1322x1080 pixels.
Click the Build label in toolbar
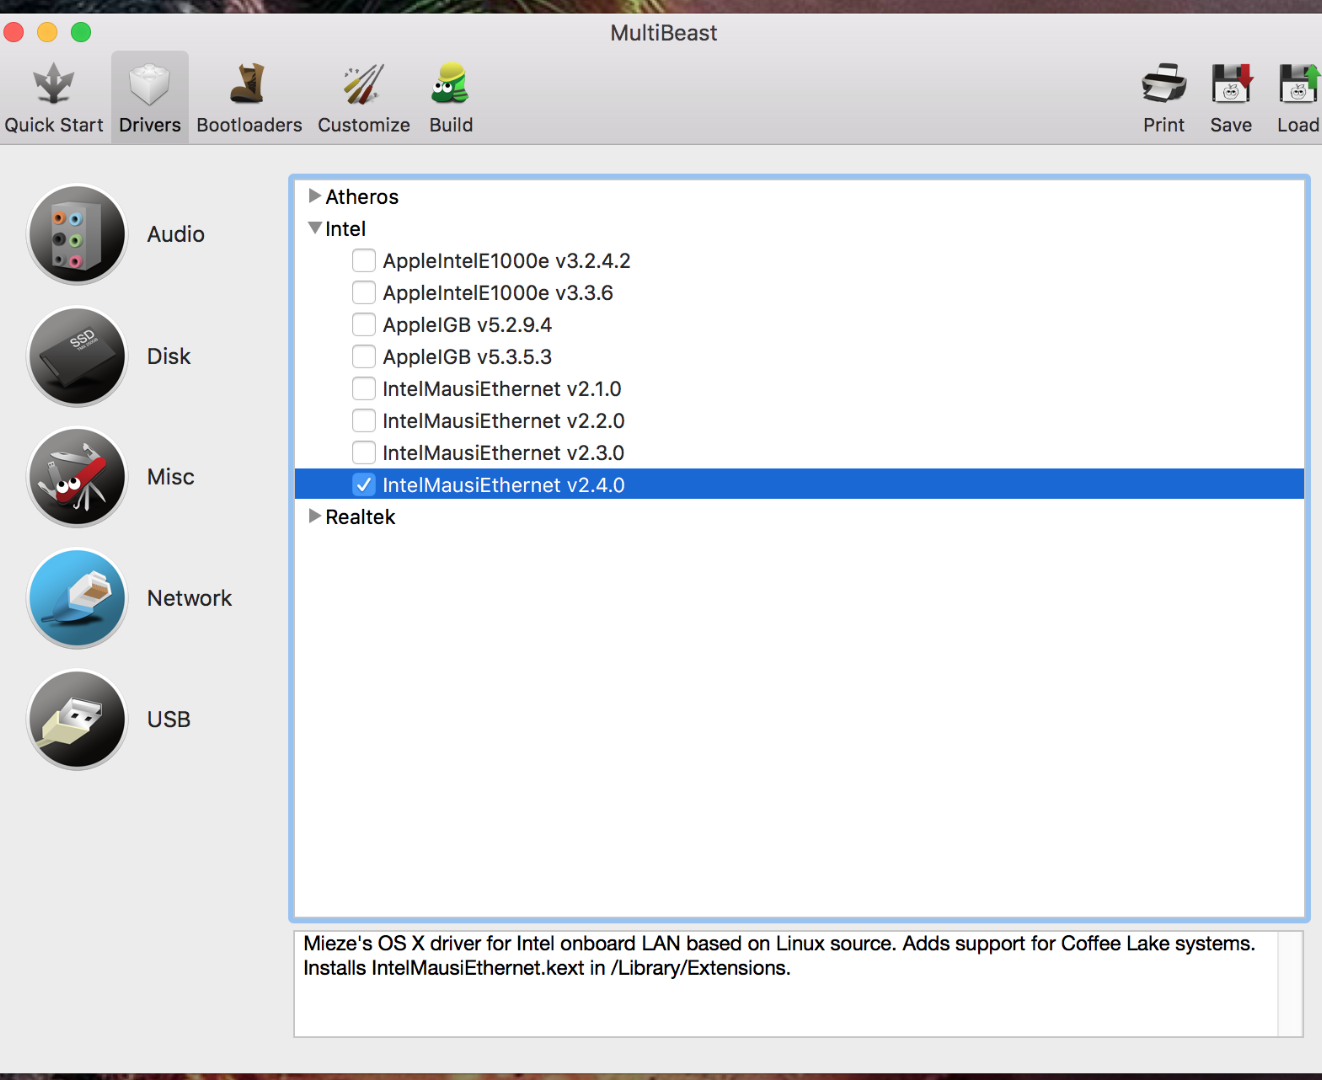point(451,125)
